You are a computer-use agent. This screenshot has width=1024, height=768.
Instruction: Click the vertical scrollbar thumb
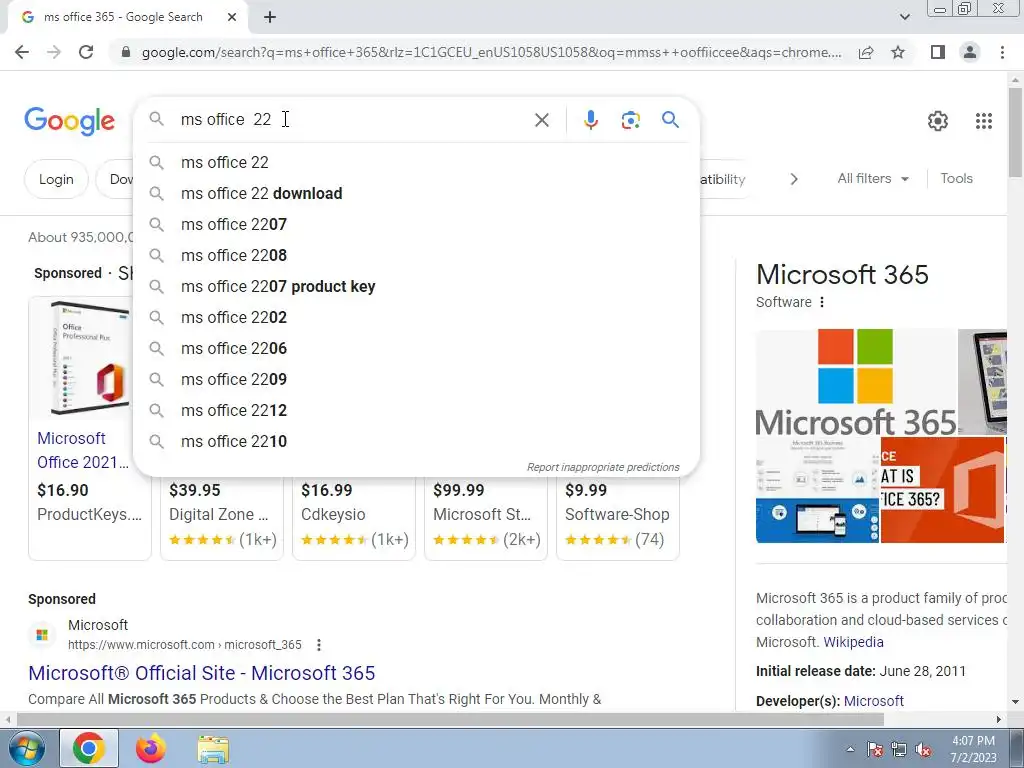(x=1015, y=131)
